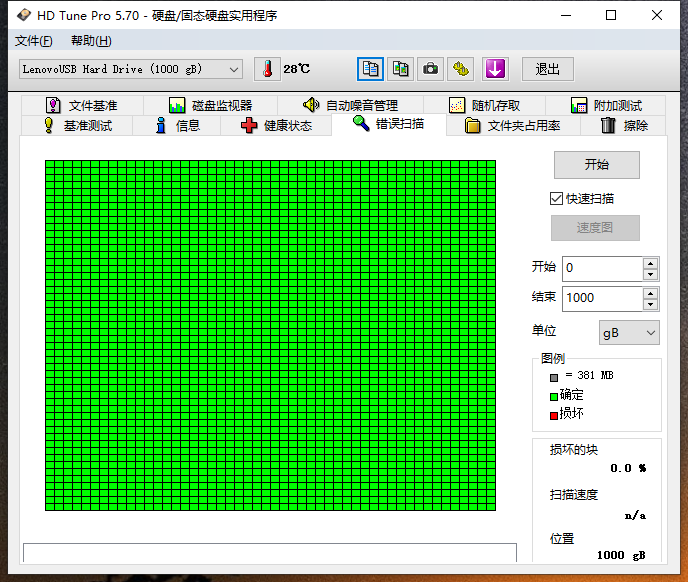
Task: Click the gray block-size legend swatch
Action: click(554, 377)
